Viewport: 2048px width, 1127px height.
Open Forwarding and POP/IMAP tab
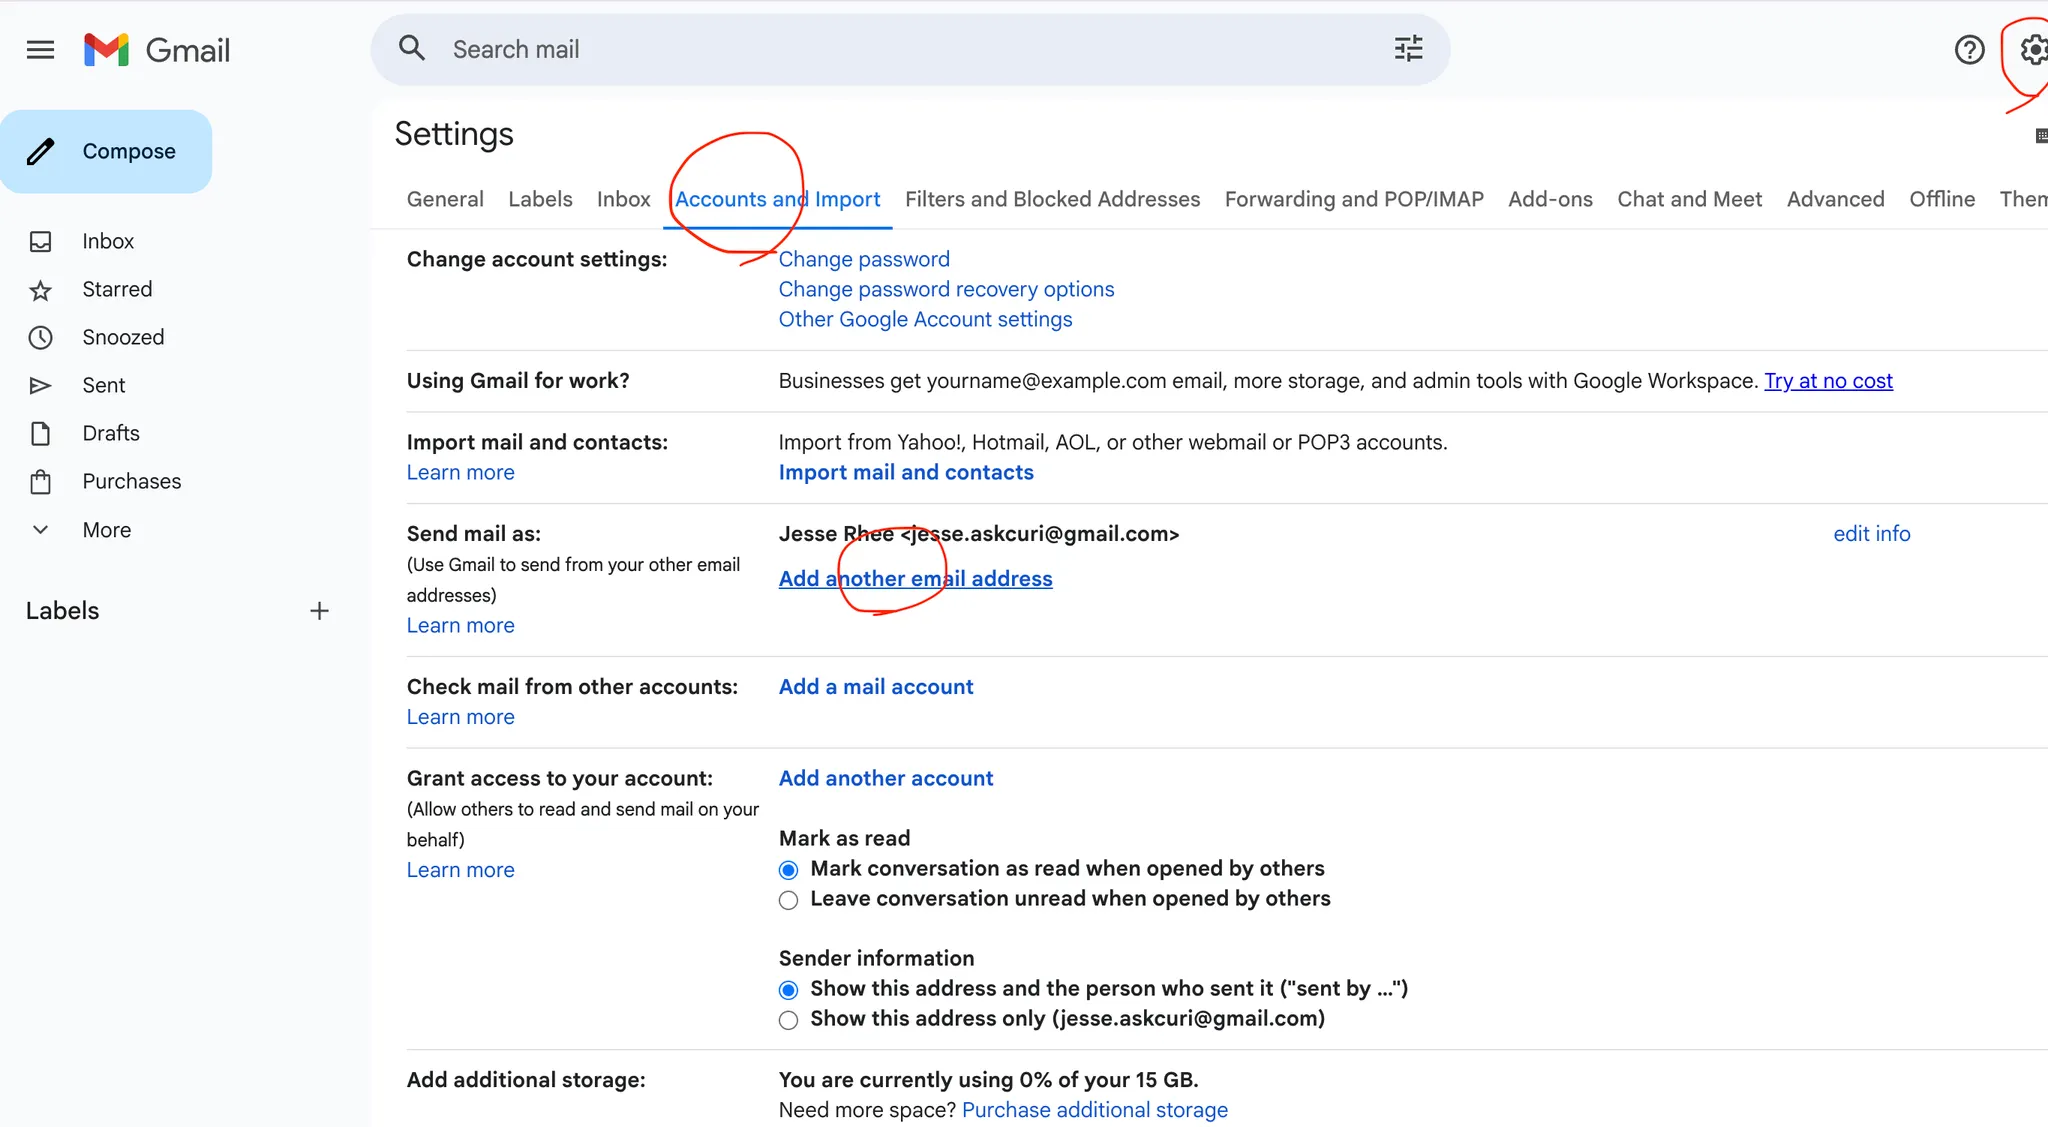coord(1354,199)
